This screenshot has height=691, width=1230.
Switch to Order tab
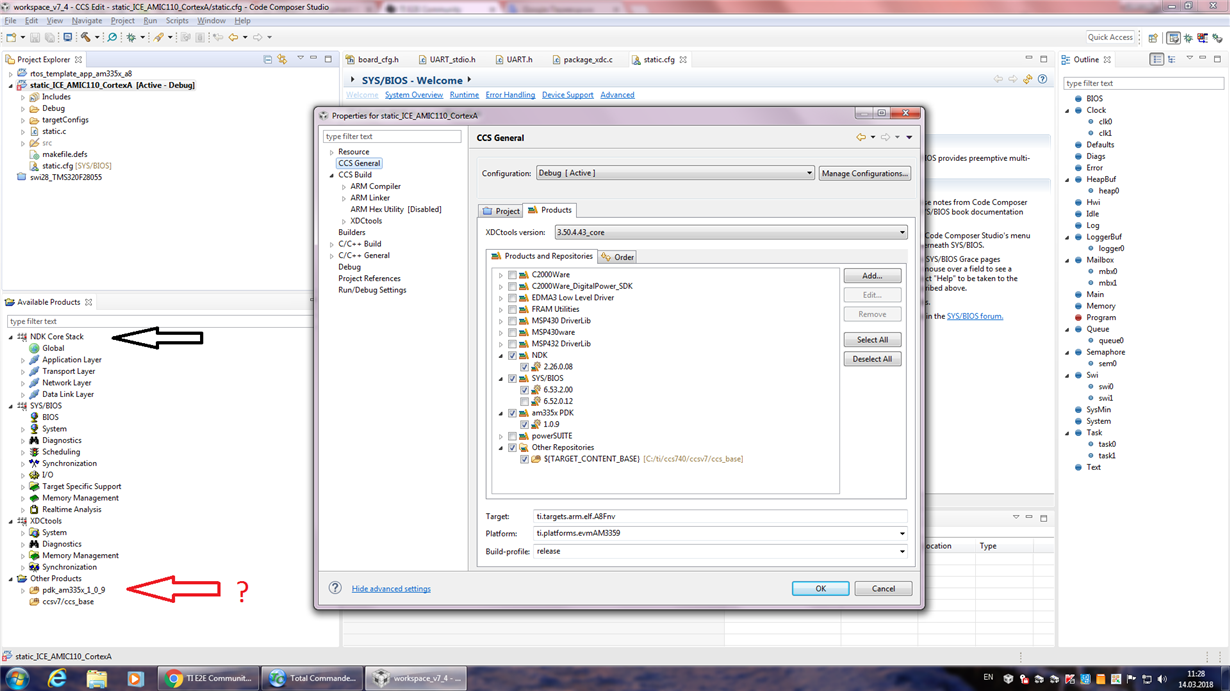618,257
